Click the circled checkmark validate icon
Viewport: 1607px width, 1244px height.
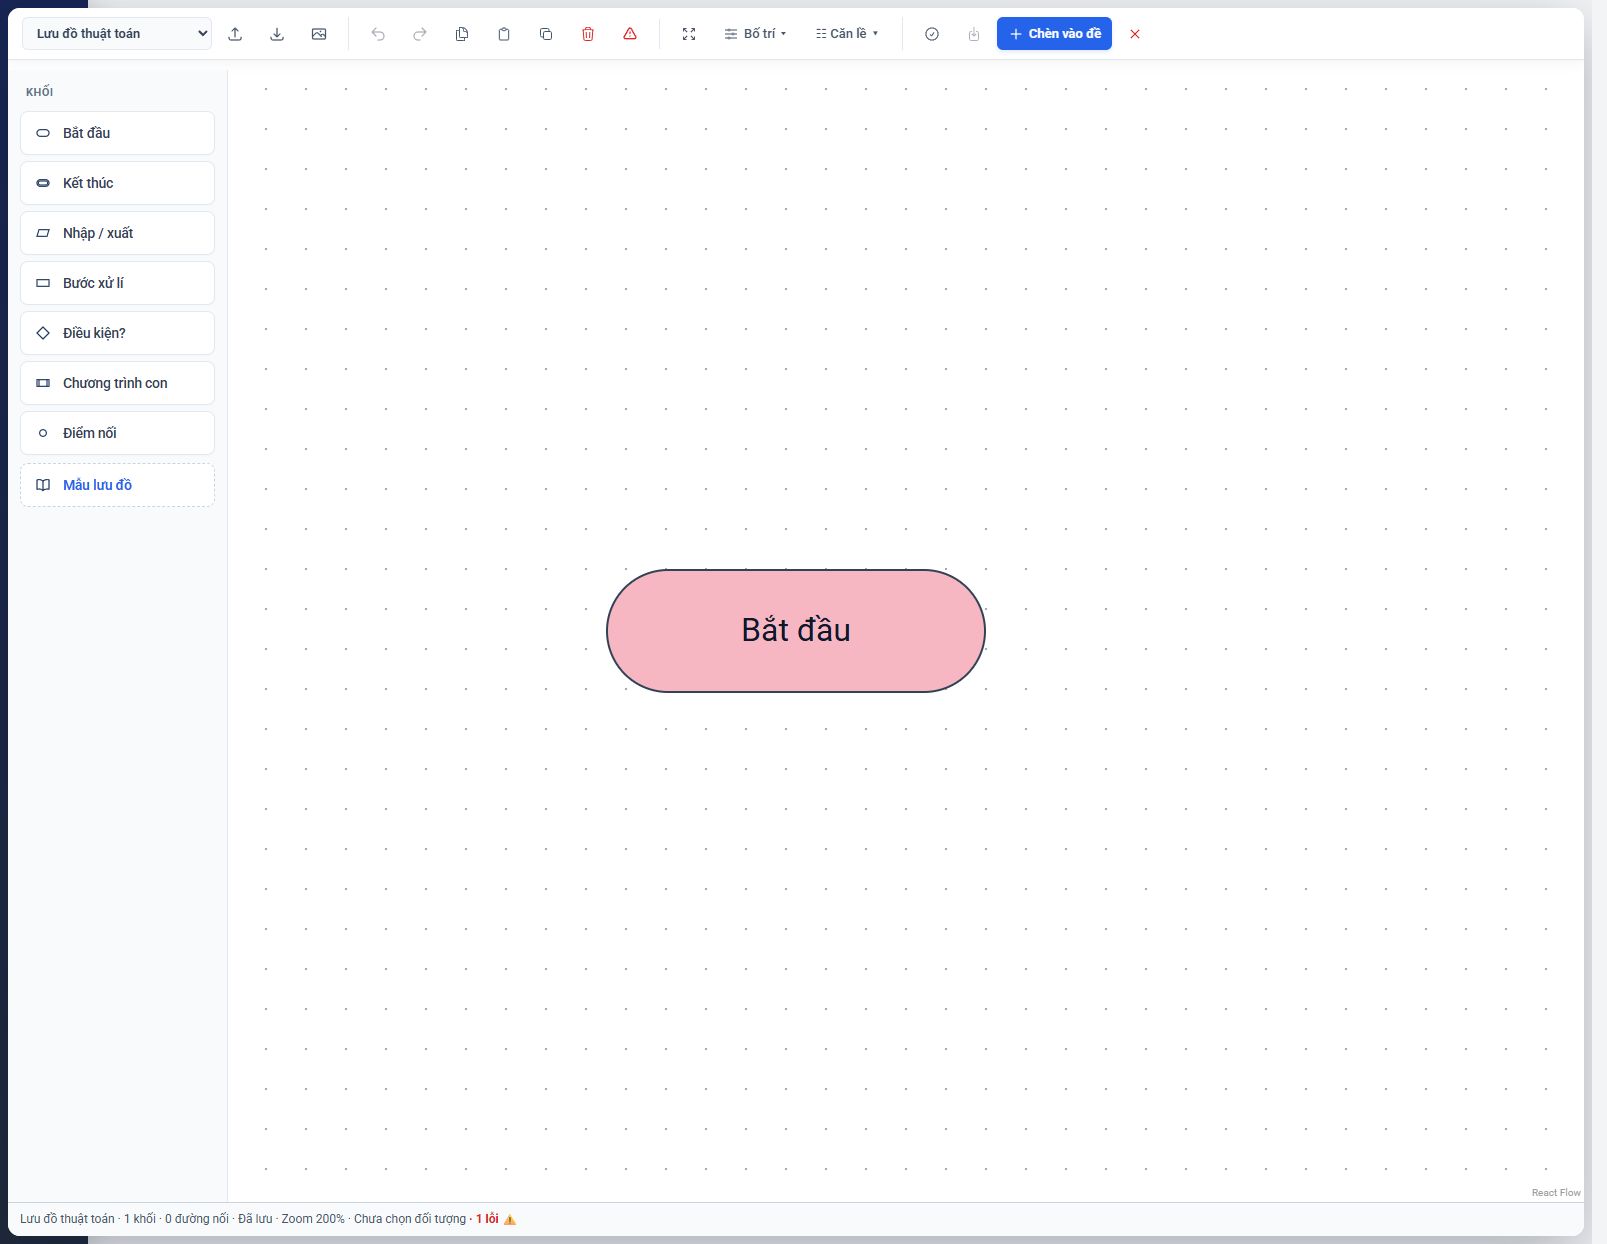coord(932,34)
